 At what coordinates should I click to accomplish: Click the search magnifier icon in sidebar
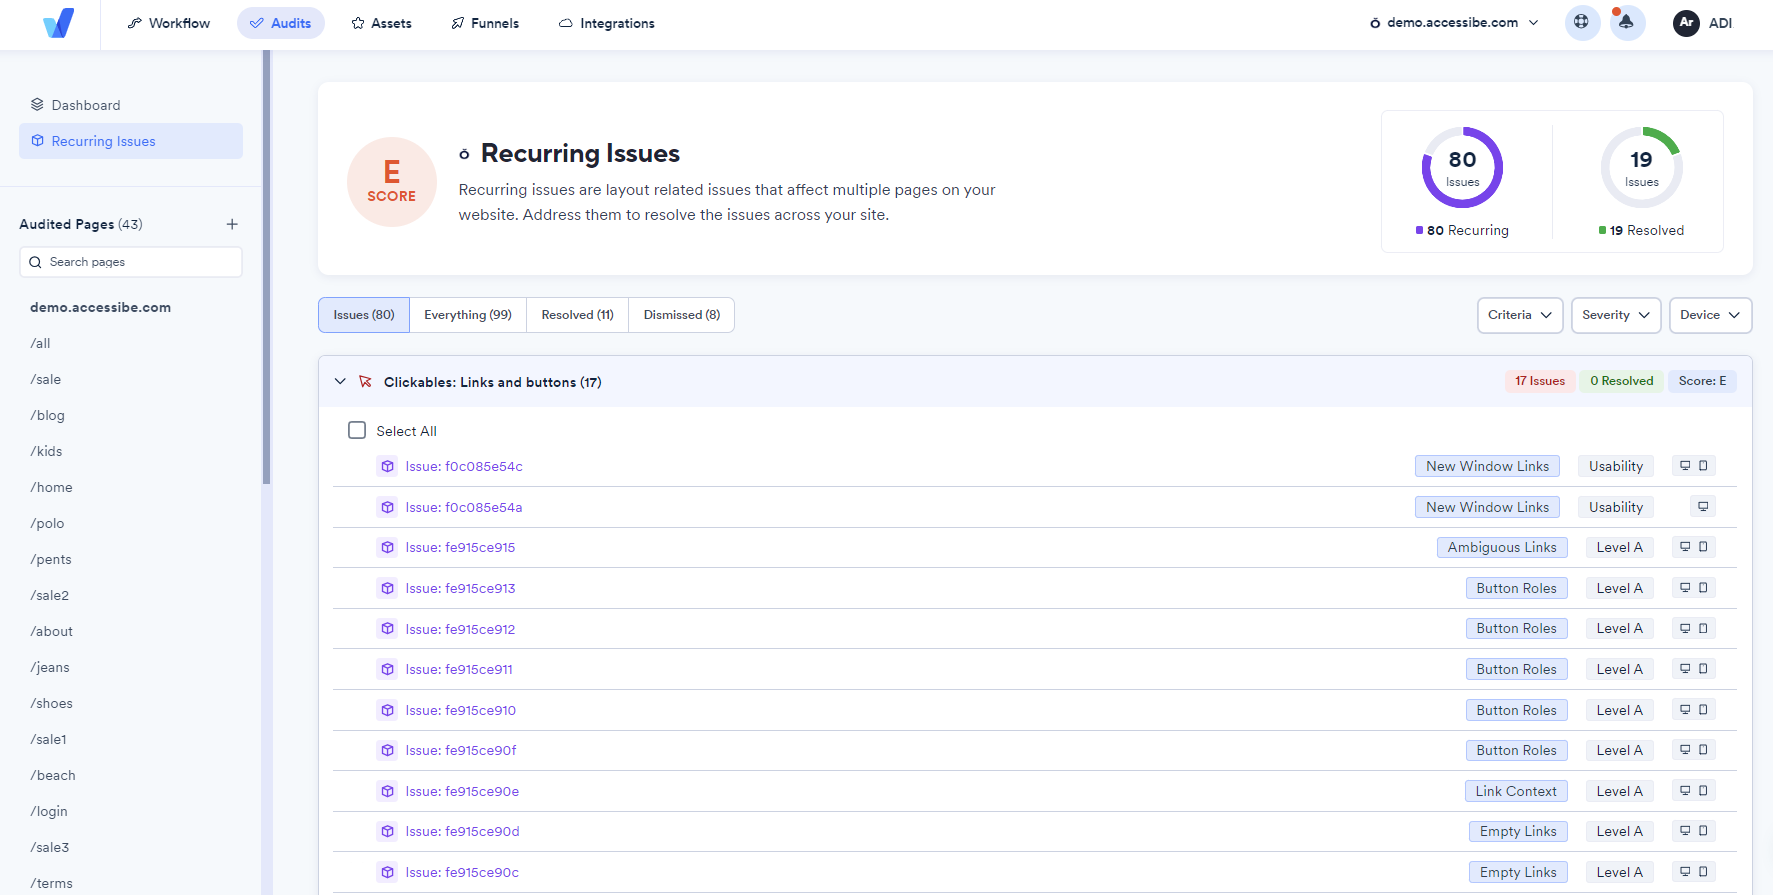pyautogui.click(x=36, y=262)
